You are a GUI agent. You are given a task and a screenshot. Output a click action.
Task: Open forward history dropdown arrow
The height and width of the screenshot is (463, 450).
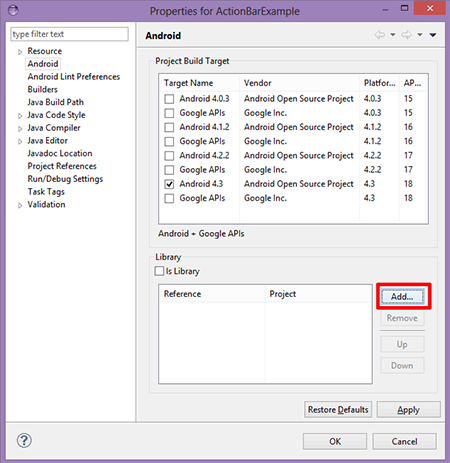tap(420, 34)
